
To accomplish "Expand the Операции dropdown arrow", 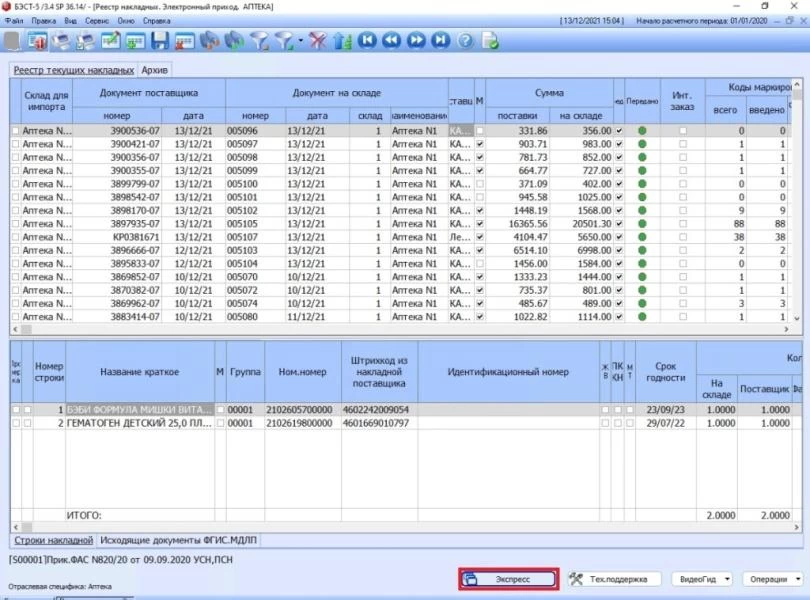I will pos(798,579).
